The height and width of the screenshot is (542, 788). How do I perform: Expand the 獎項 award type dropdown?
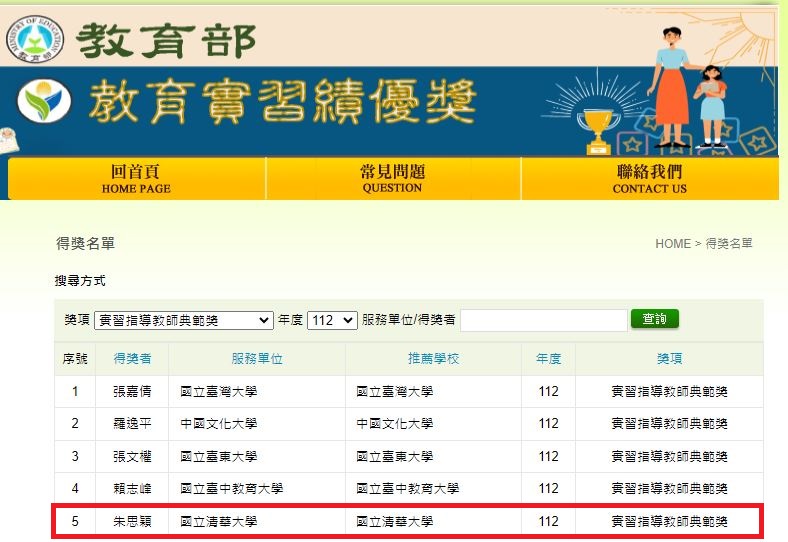[184, 320]
